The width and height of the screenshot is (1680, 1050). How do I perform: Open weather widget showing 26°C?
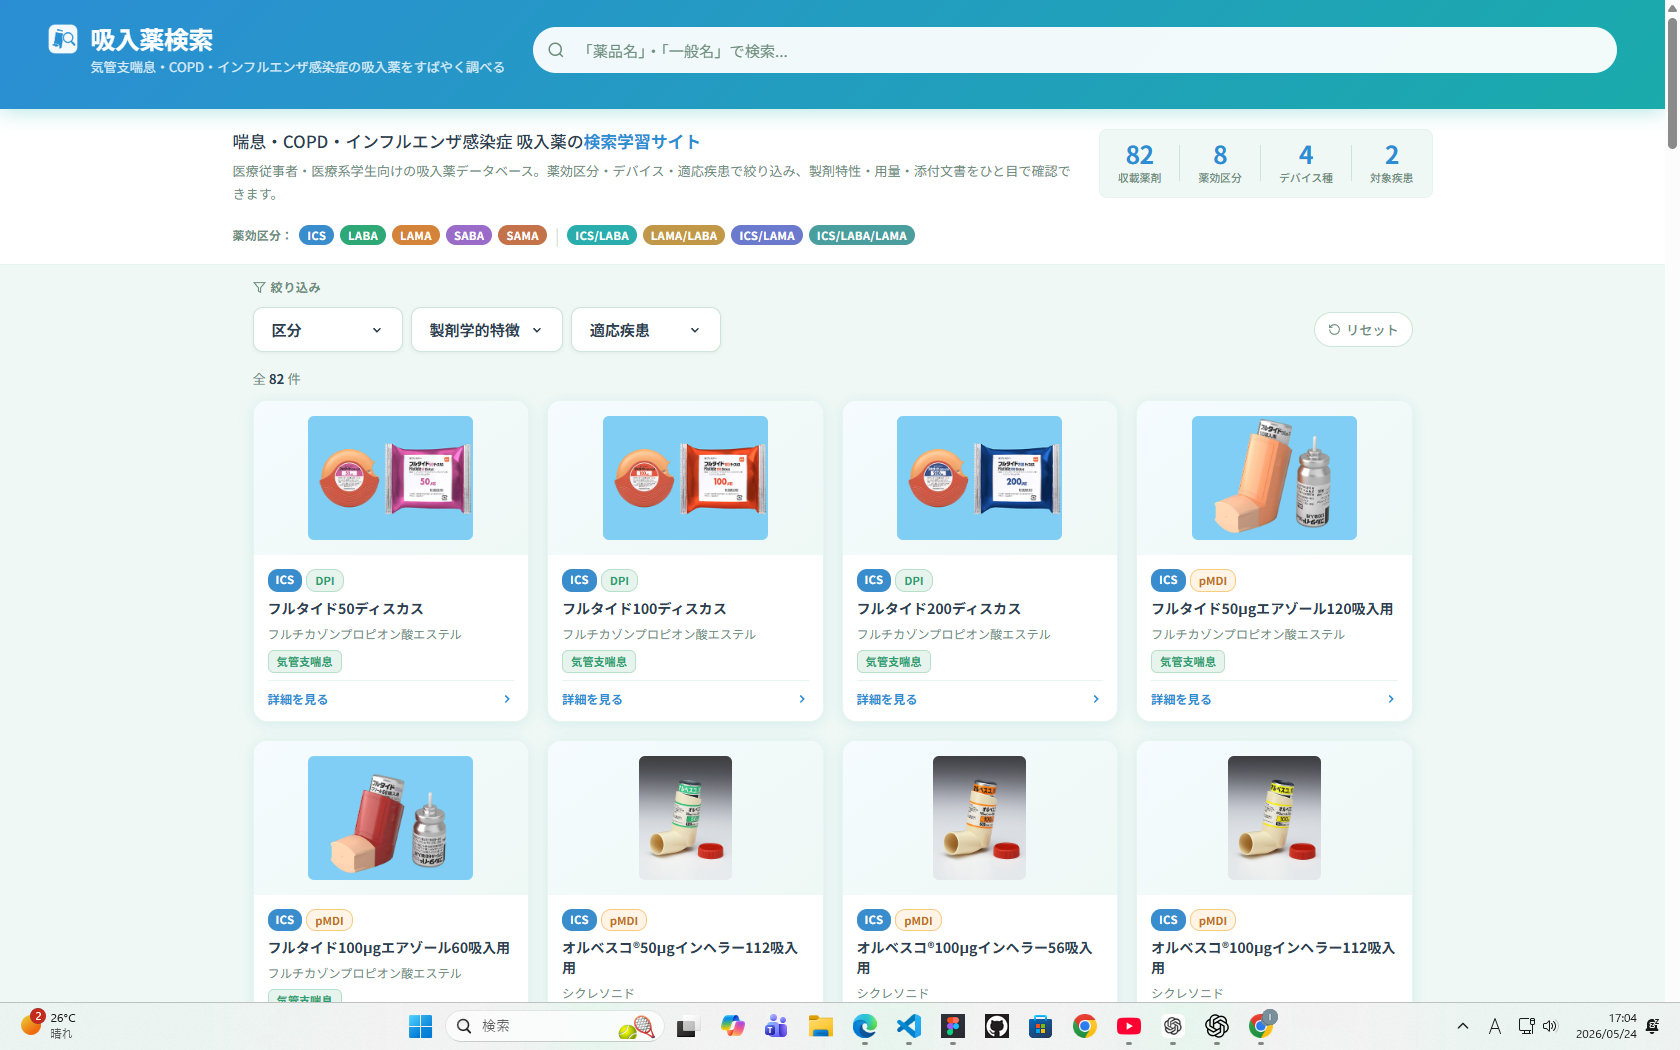(x=48, y=1025)
